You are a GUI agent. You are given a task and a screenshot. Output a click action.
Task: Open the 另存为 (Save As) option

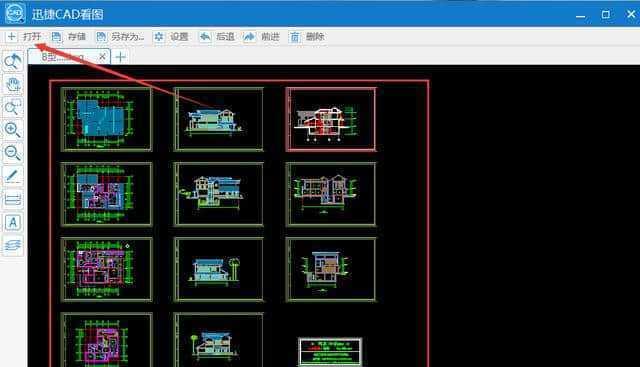coord(120,37)
